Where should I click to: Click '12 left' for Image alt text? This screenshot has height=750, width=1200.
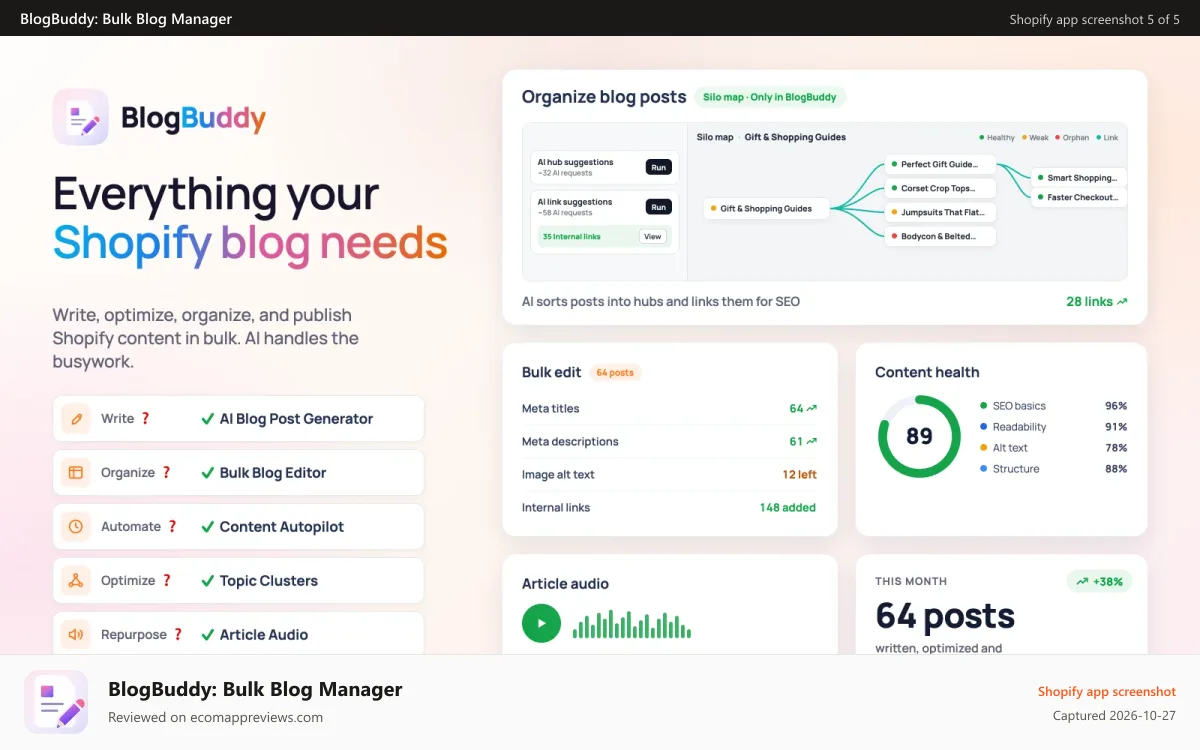point(799,474)
